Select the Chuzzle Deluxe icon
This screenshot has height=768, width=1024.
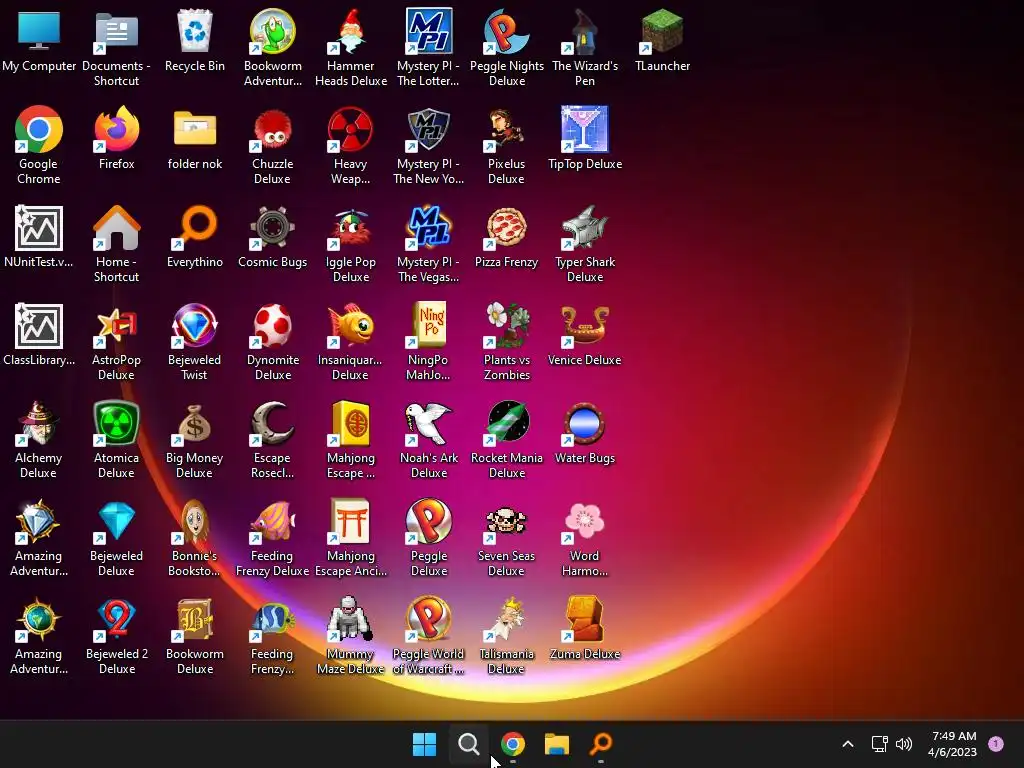coord(272,129)
